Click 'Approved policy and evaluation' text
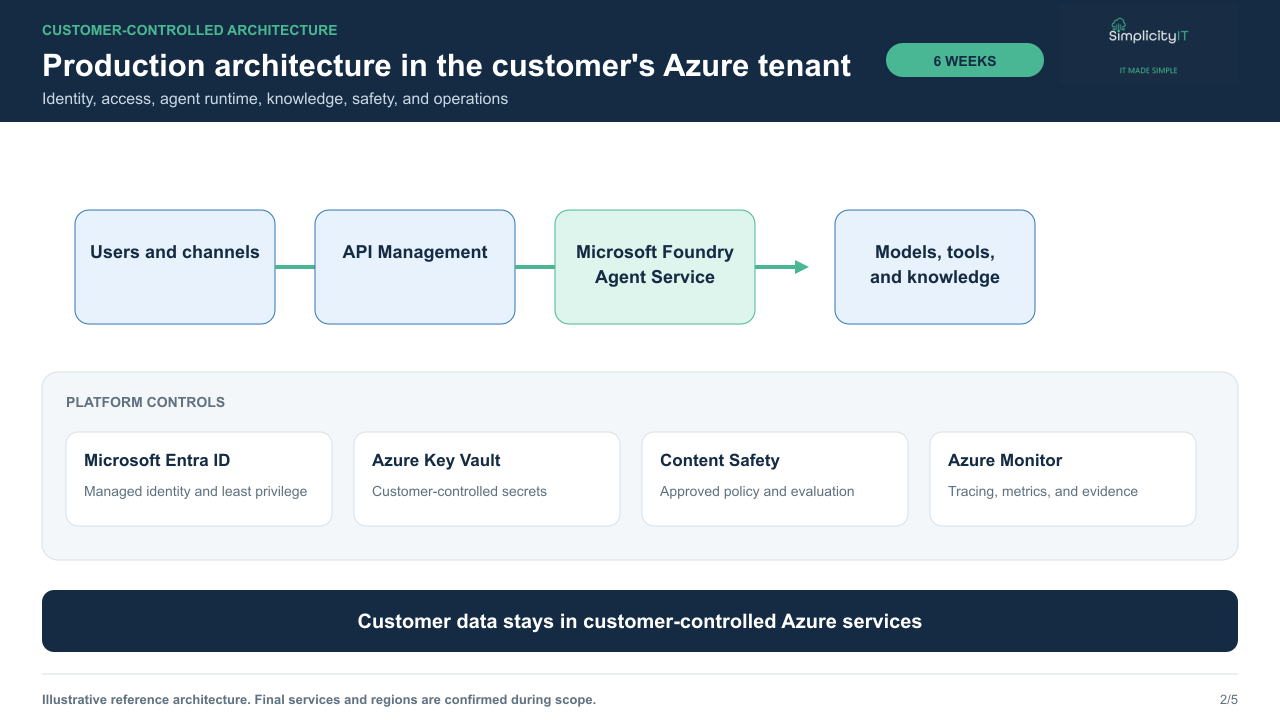This screenshot has width=1280, height=720. point(757,491)
